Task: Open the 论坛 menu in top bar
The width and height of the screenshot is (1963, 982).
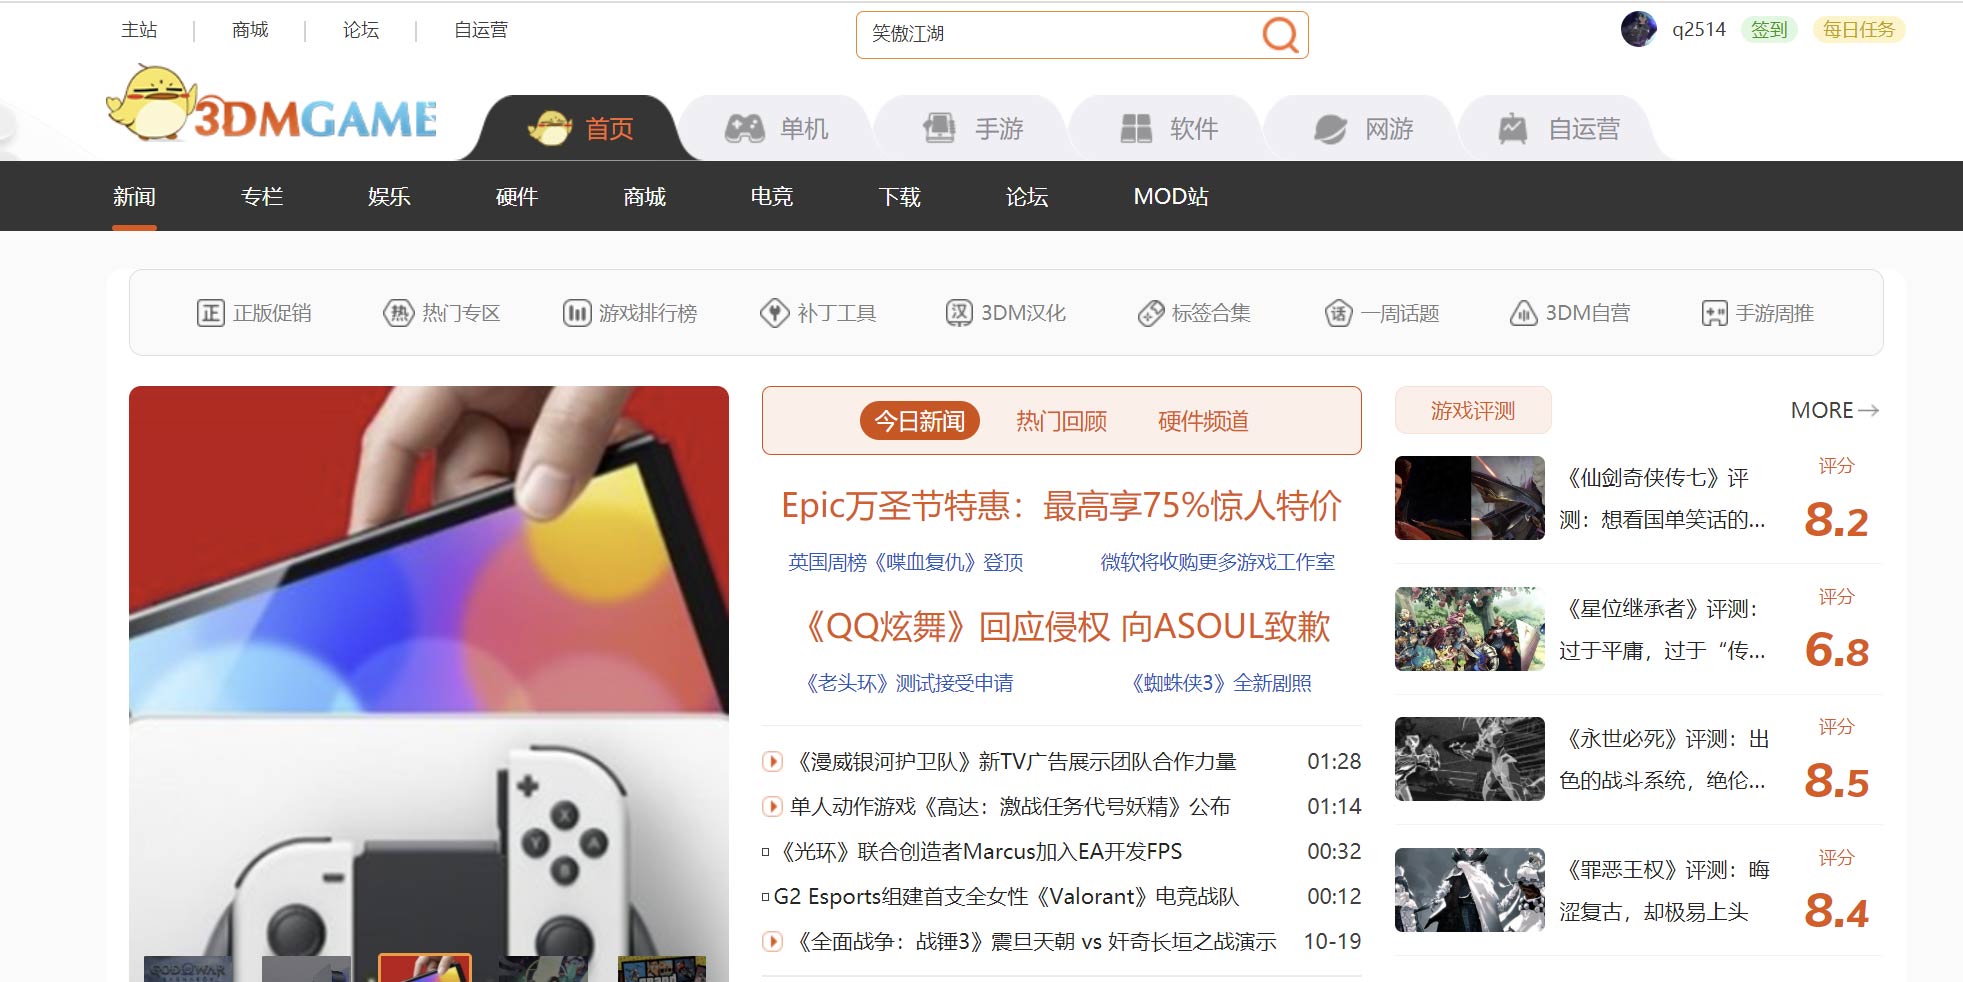Action: (361, 30)
